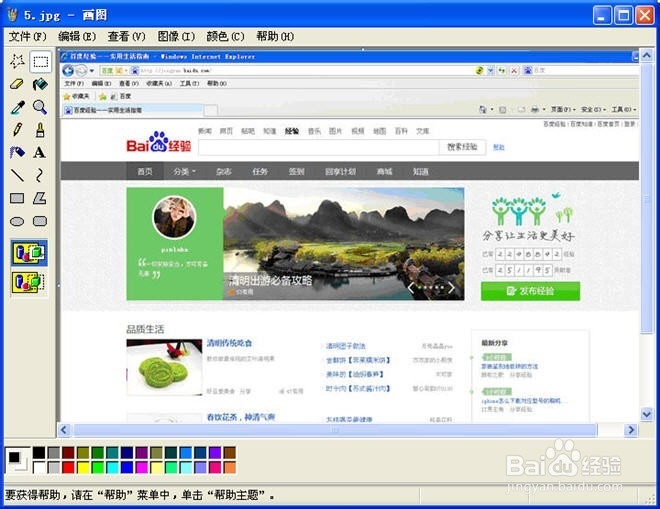The image size is (660, 509).
Task: Select the olive color swatch
Action: tap(83, 453)
